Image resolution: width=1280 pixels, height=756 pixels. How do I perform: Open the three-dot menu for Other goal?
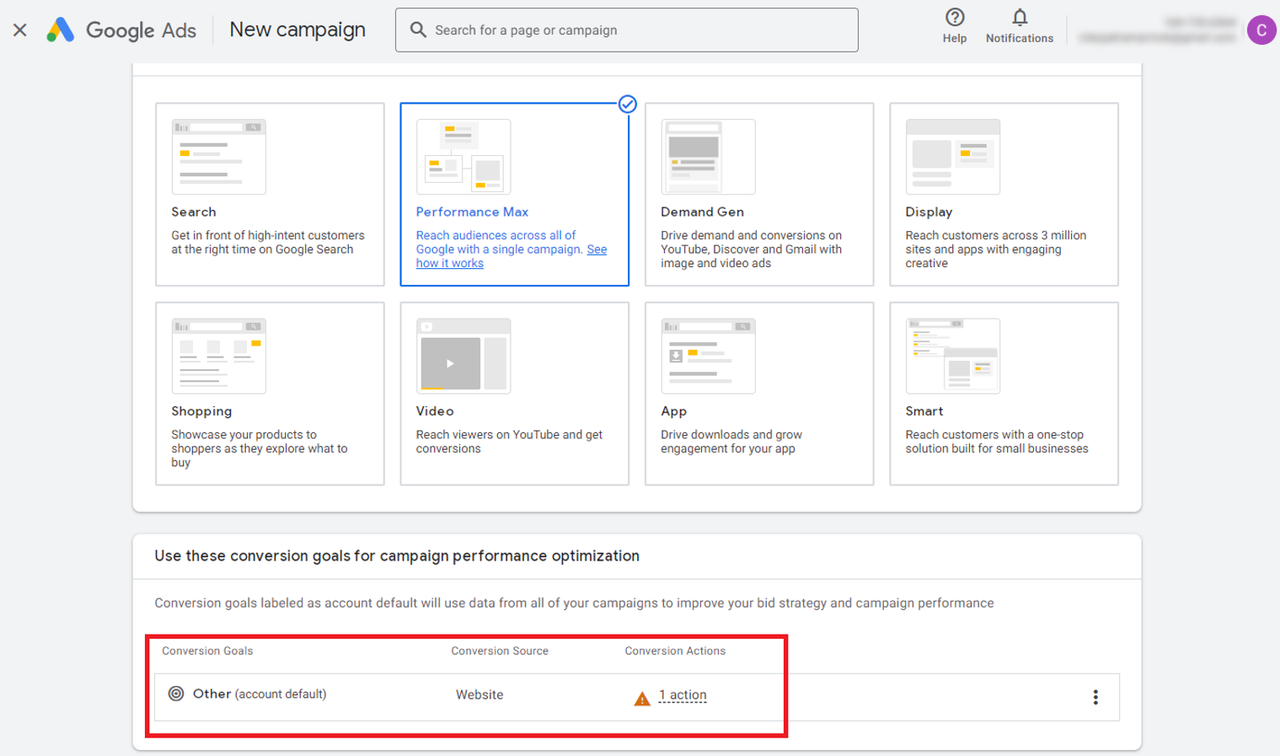click(x=1096, y=697)
